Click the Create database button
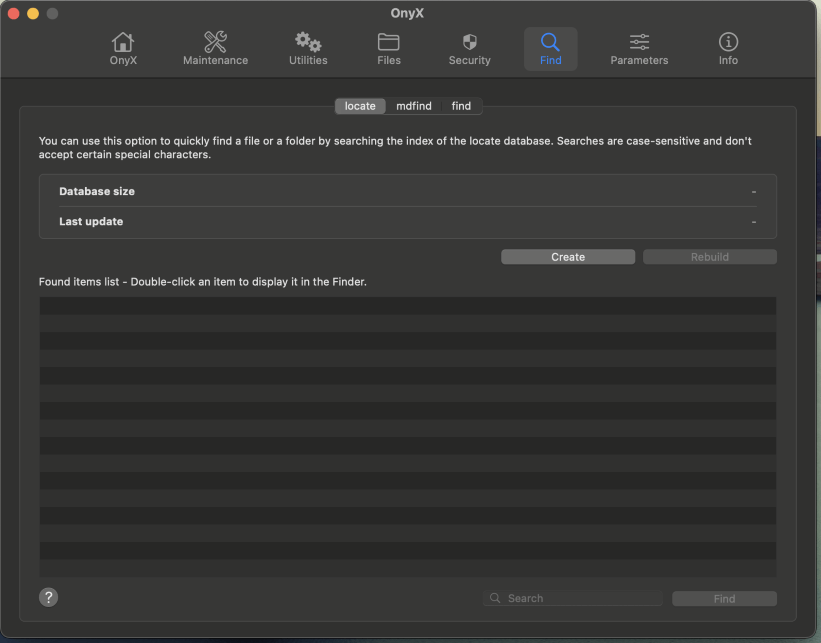821x643 pixels. [567, 256]
